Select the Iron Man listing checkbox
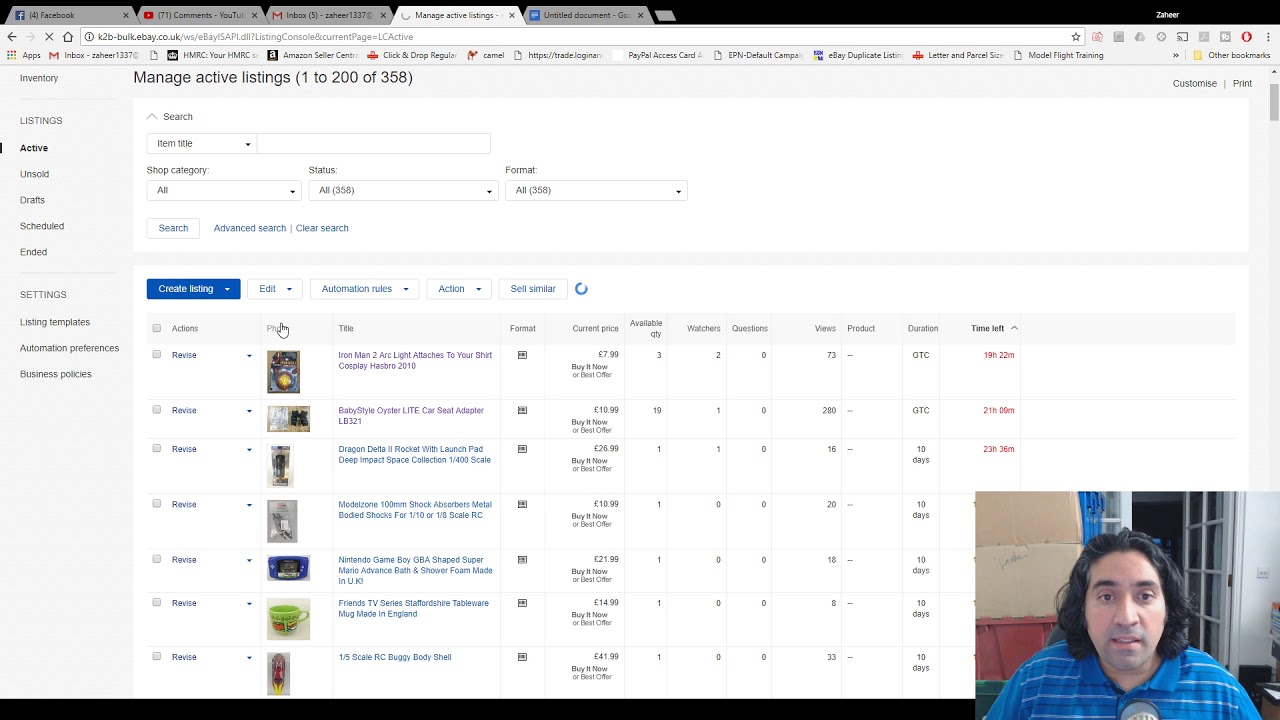Image resolution: width=1280 pixels, height=720 pixels. pyautogui.click(x=156, y=355)
